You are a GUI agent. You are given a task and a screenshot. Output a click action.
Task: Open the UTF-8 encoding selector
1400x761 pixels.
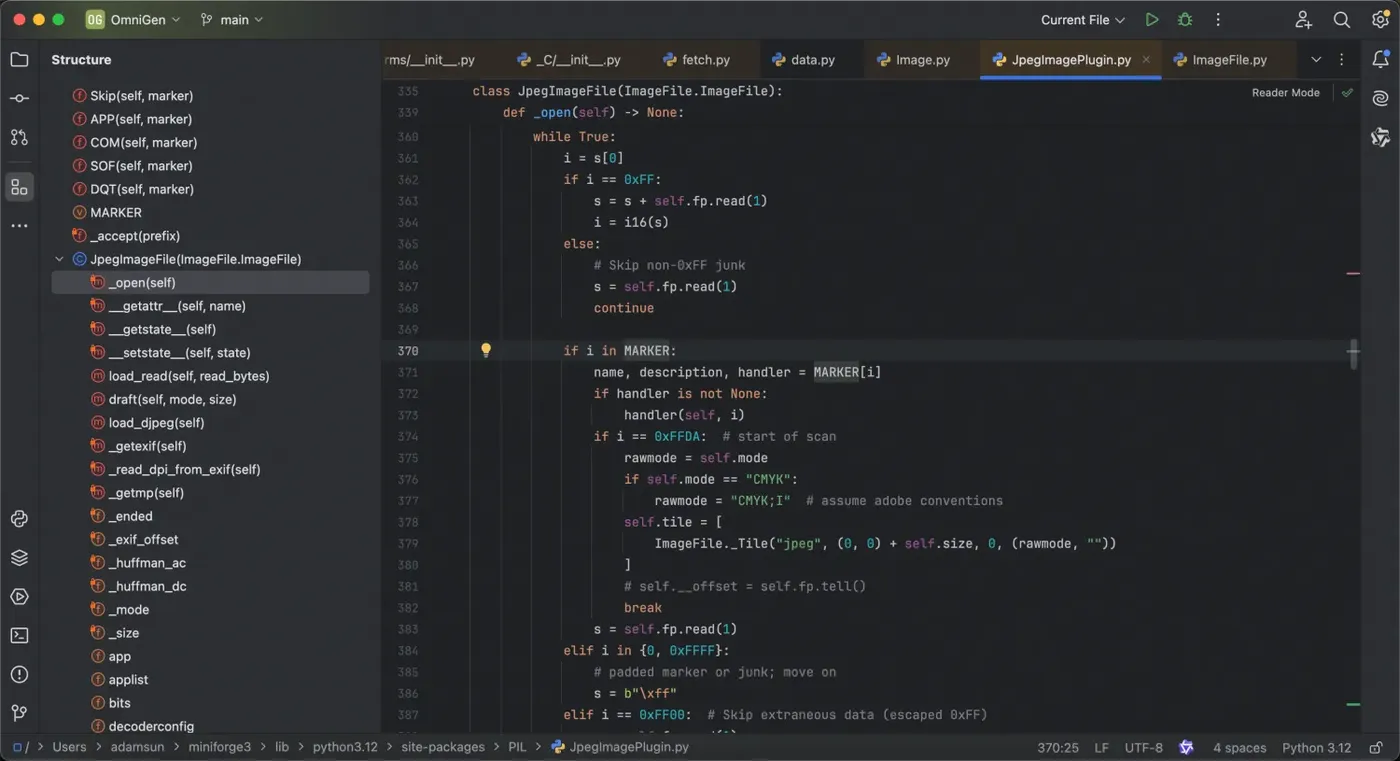[x=1144, y=747]
